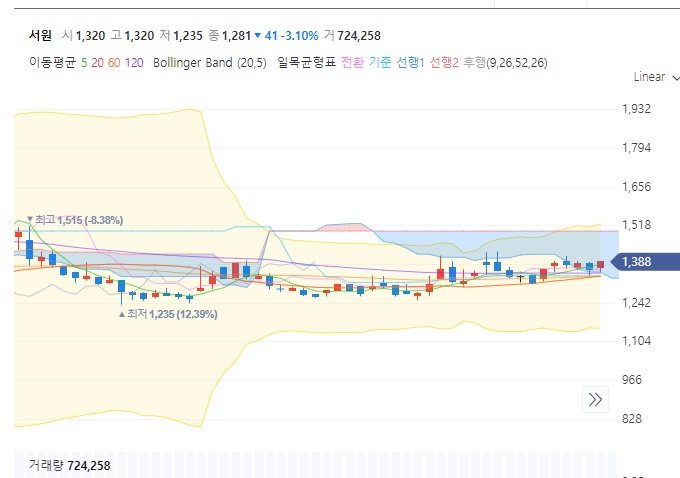
Task: Click the 1,932 axis price label
Action: (636, 108)
